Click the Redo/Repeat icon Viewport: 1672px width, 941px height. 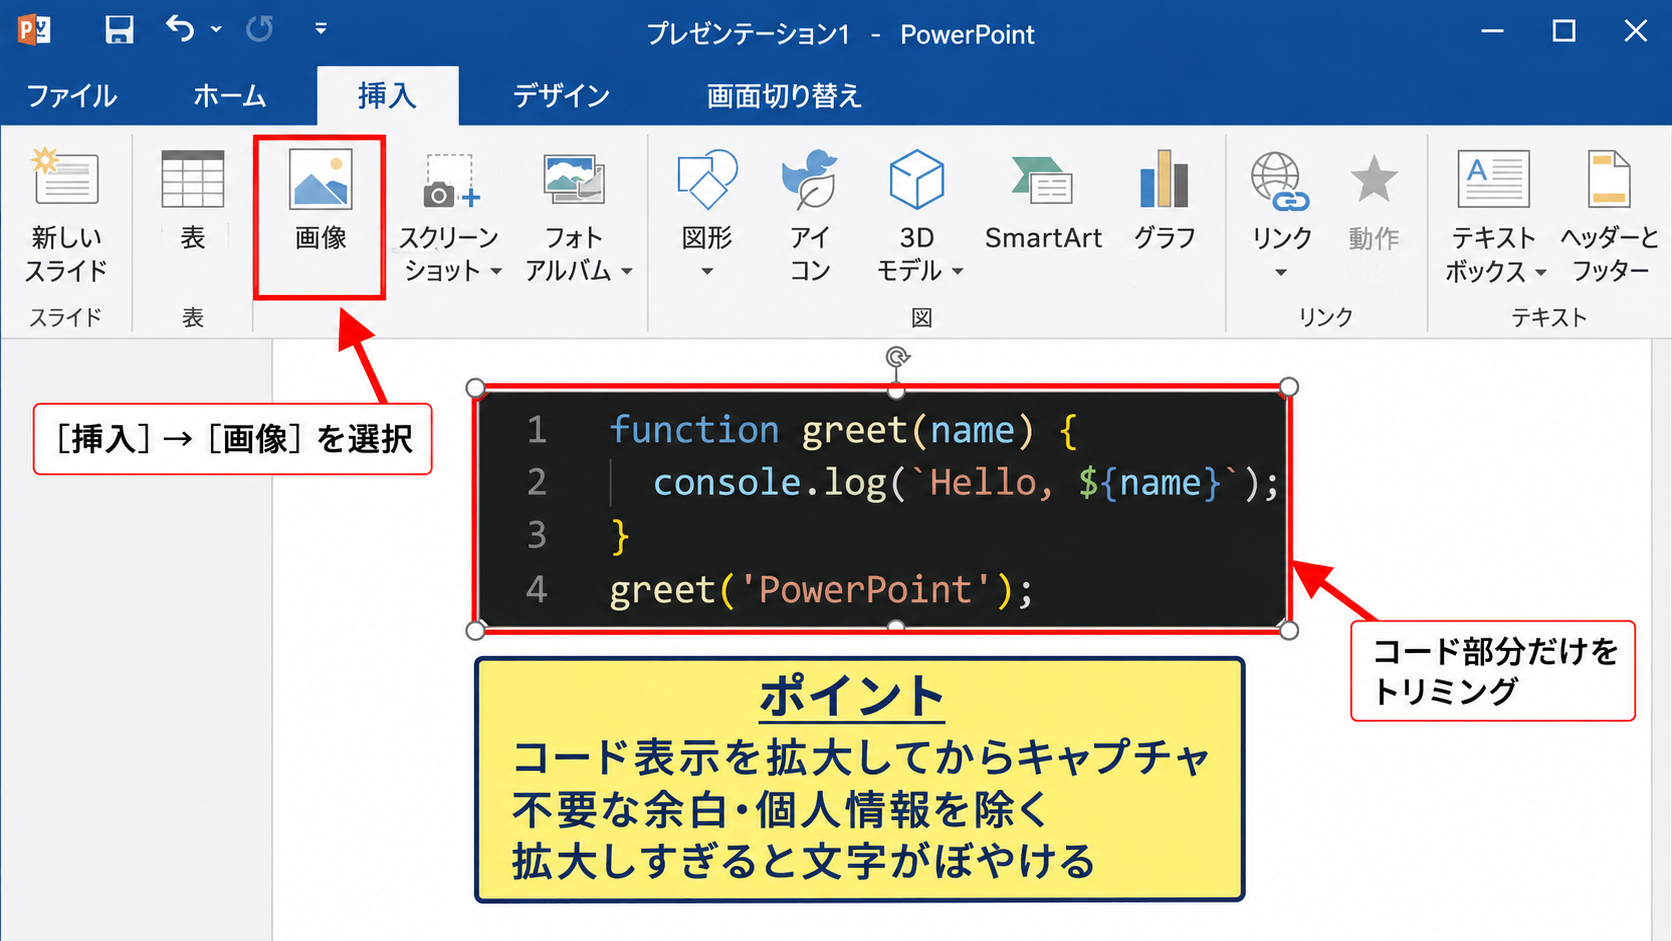pos(260,30)
